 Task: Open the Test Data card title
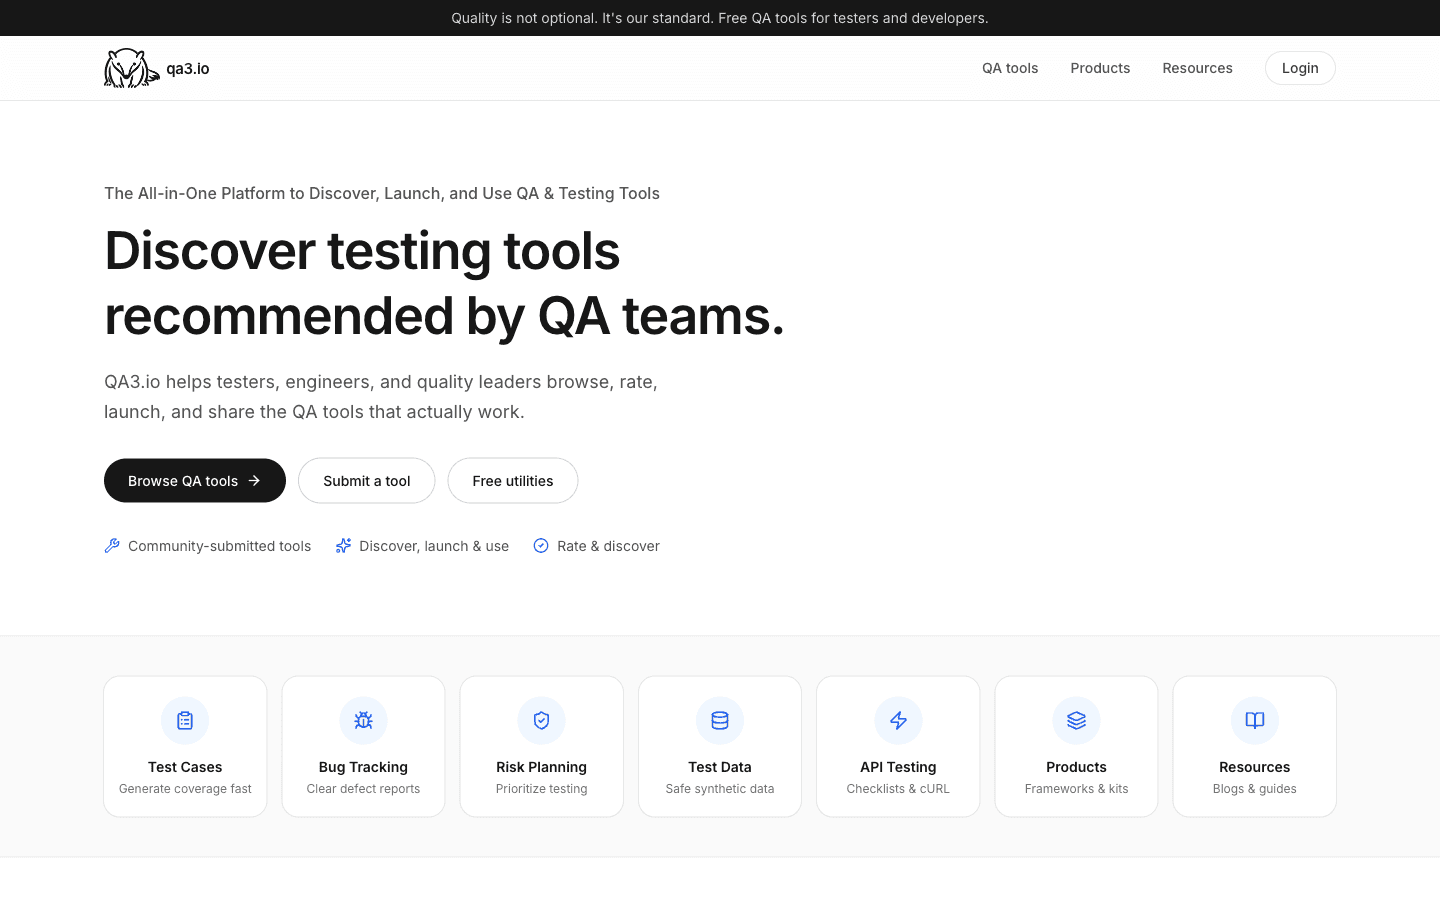pyautogui.click(x=720, y=767)
